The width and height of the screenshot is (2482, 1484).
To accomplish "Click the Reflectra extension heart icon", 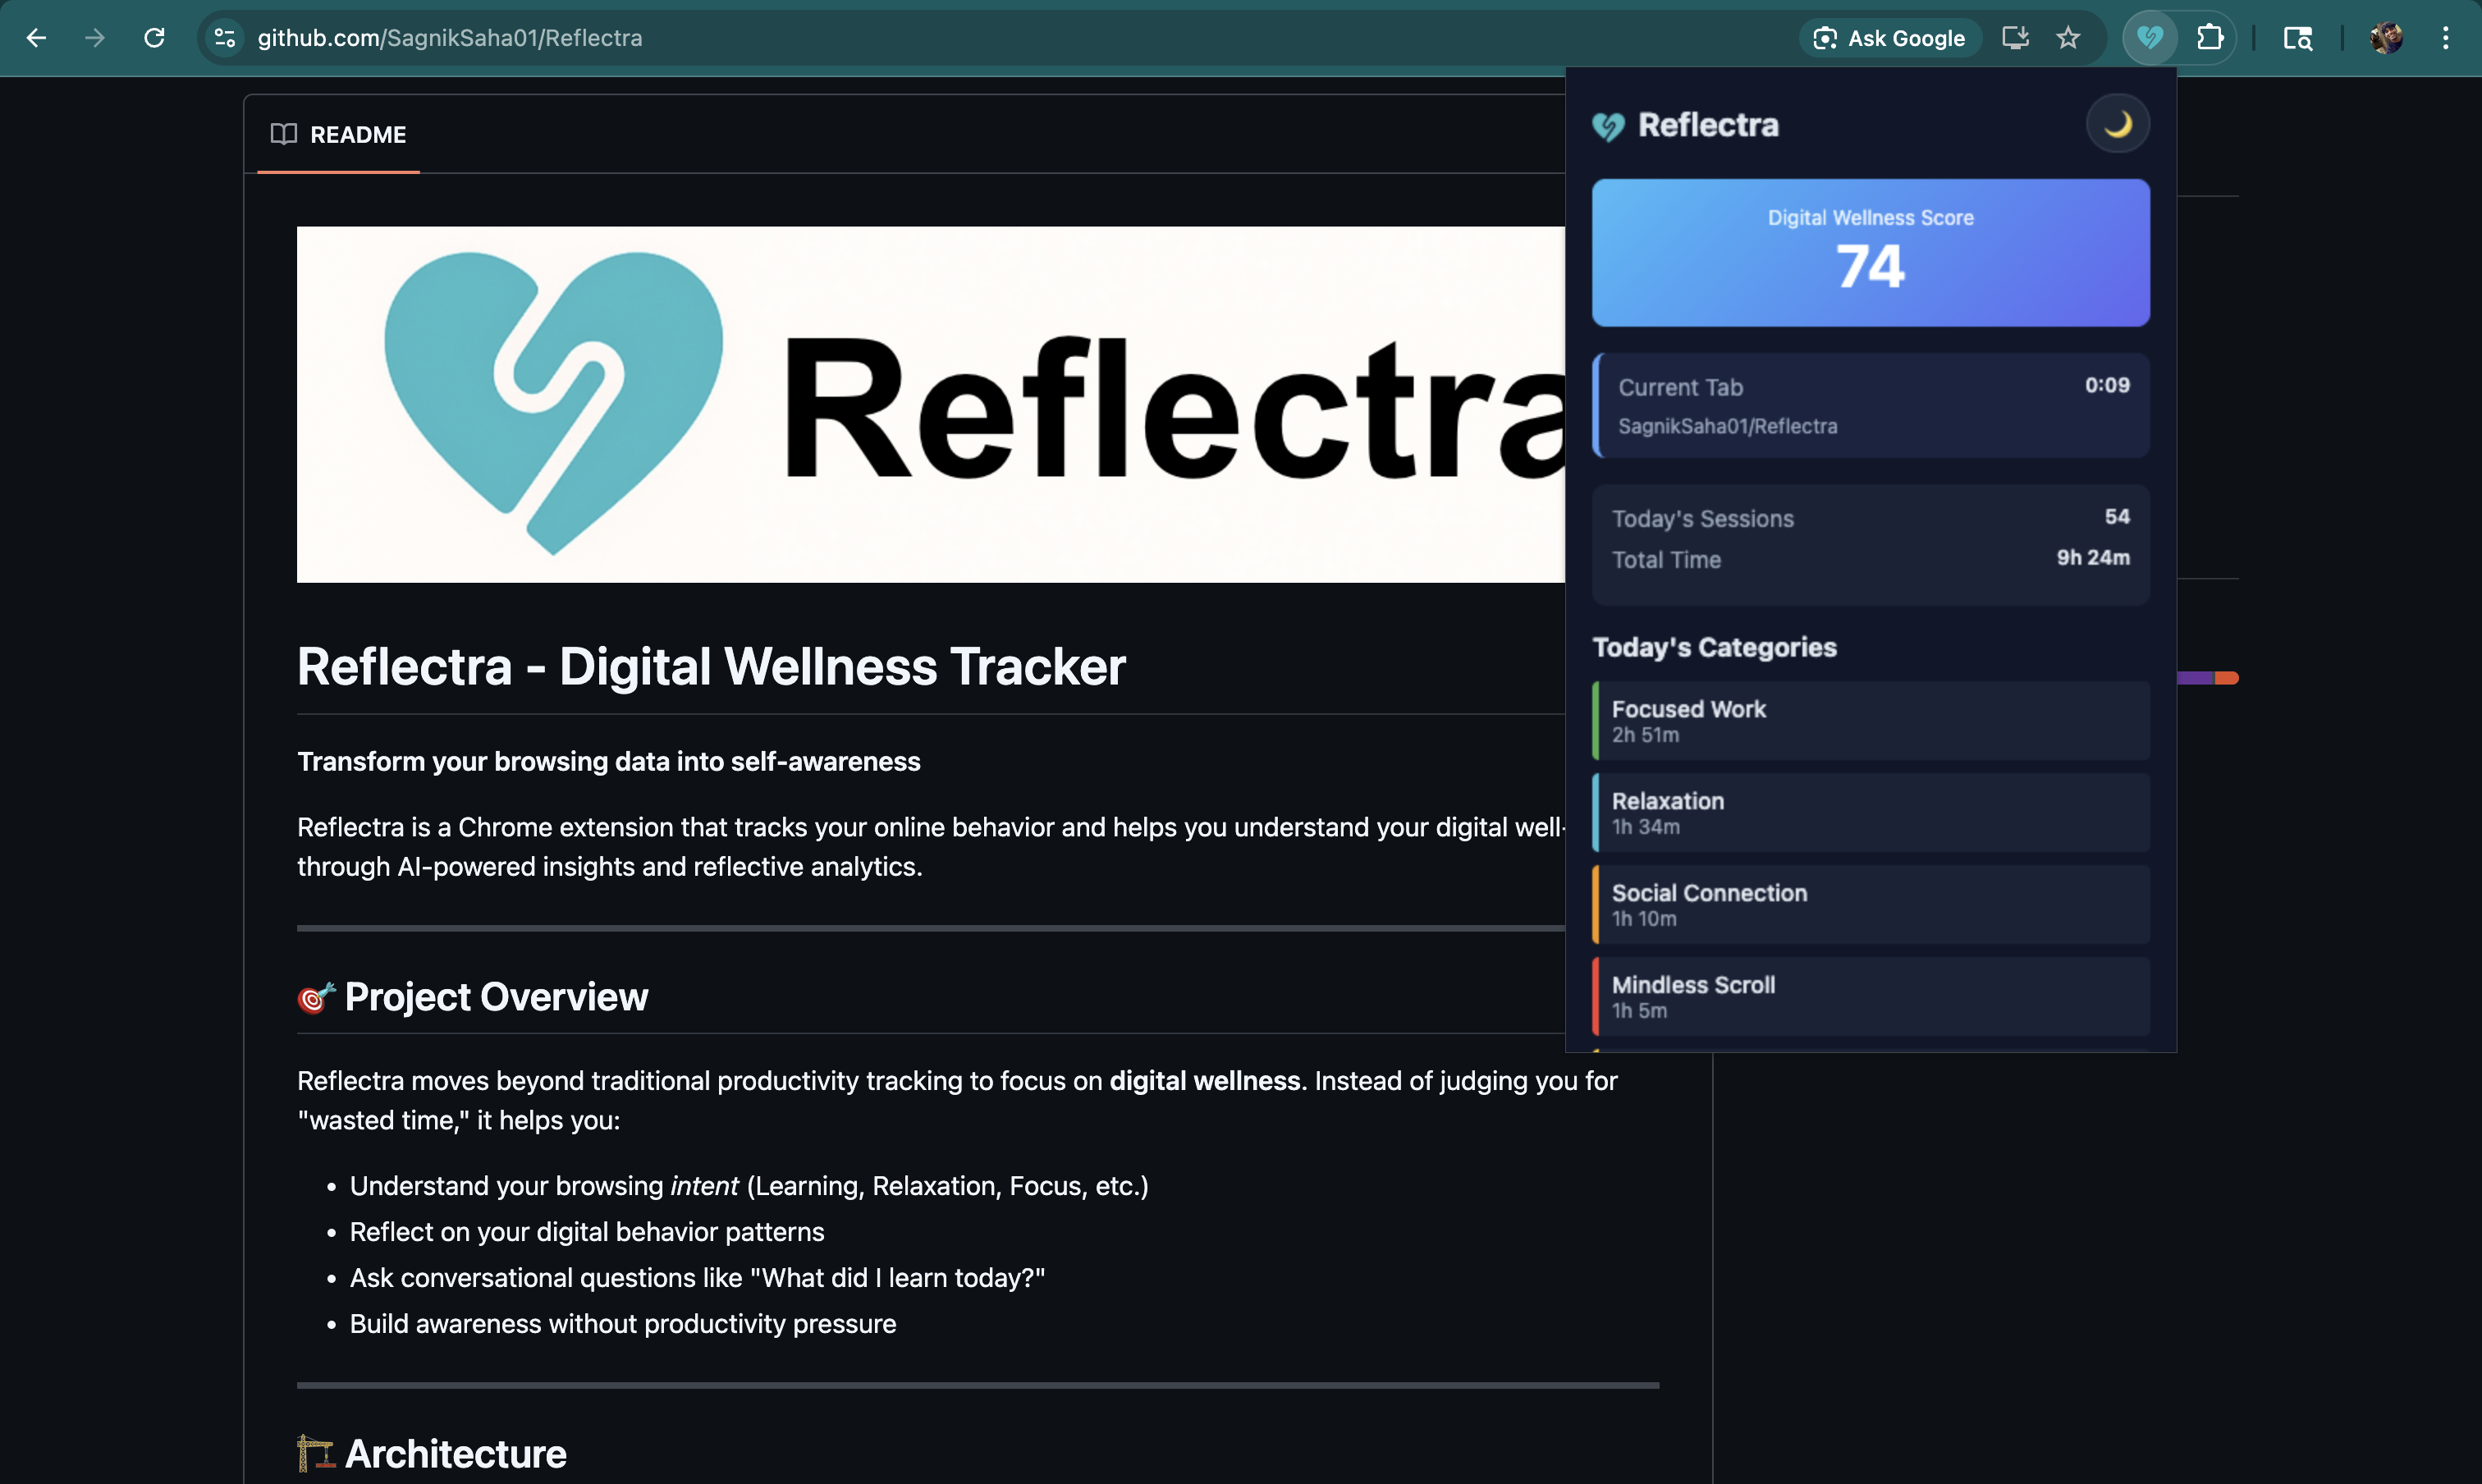I will click(2150, 38).
